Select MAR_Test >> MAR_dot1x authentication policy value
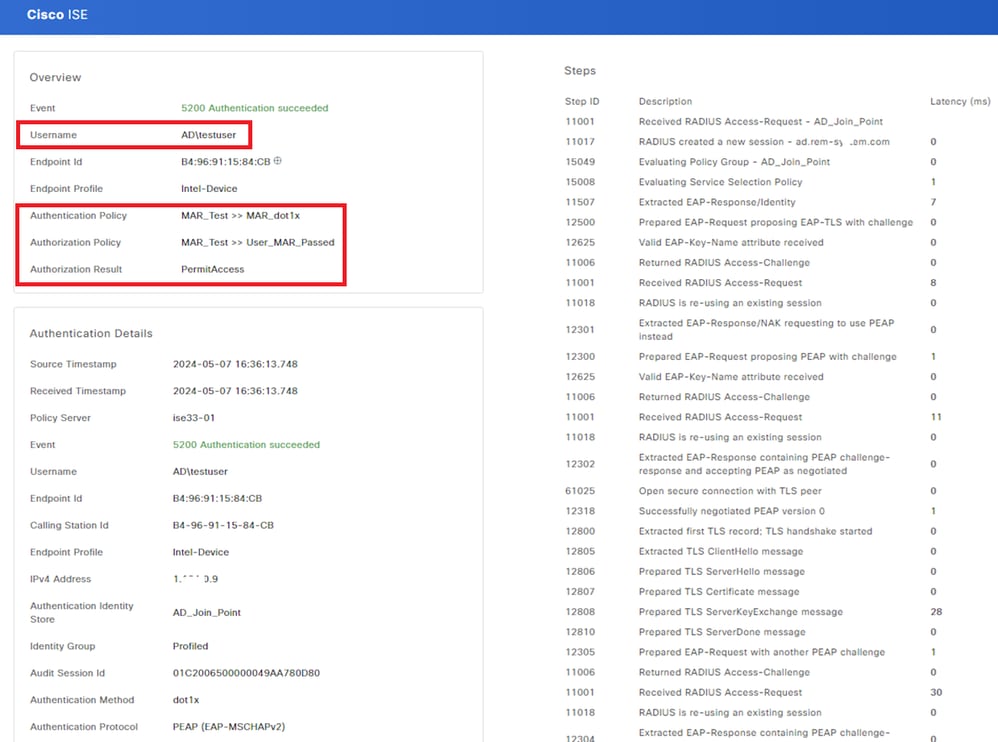The height and width of the screenshot is (742, 998). (x=241, y=216)
